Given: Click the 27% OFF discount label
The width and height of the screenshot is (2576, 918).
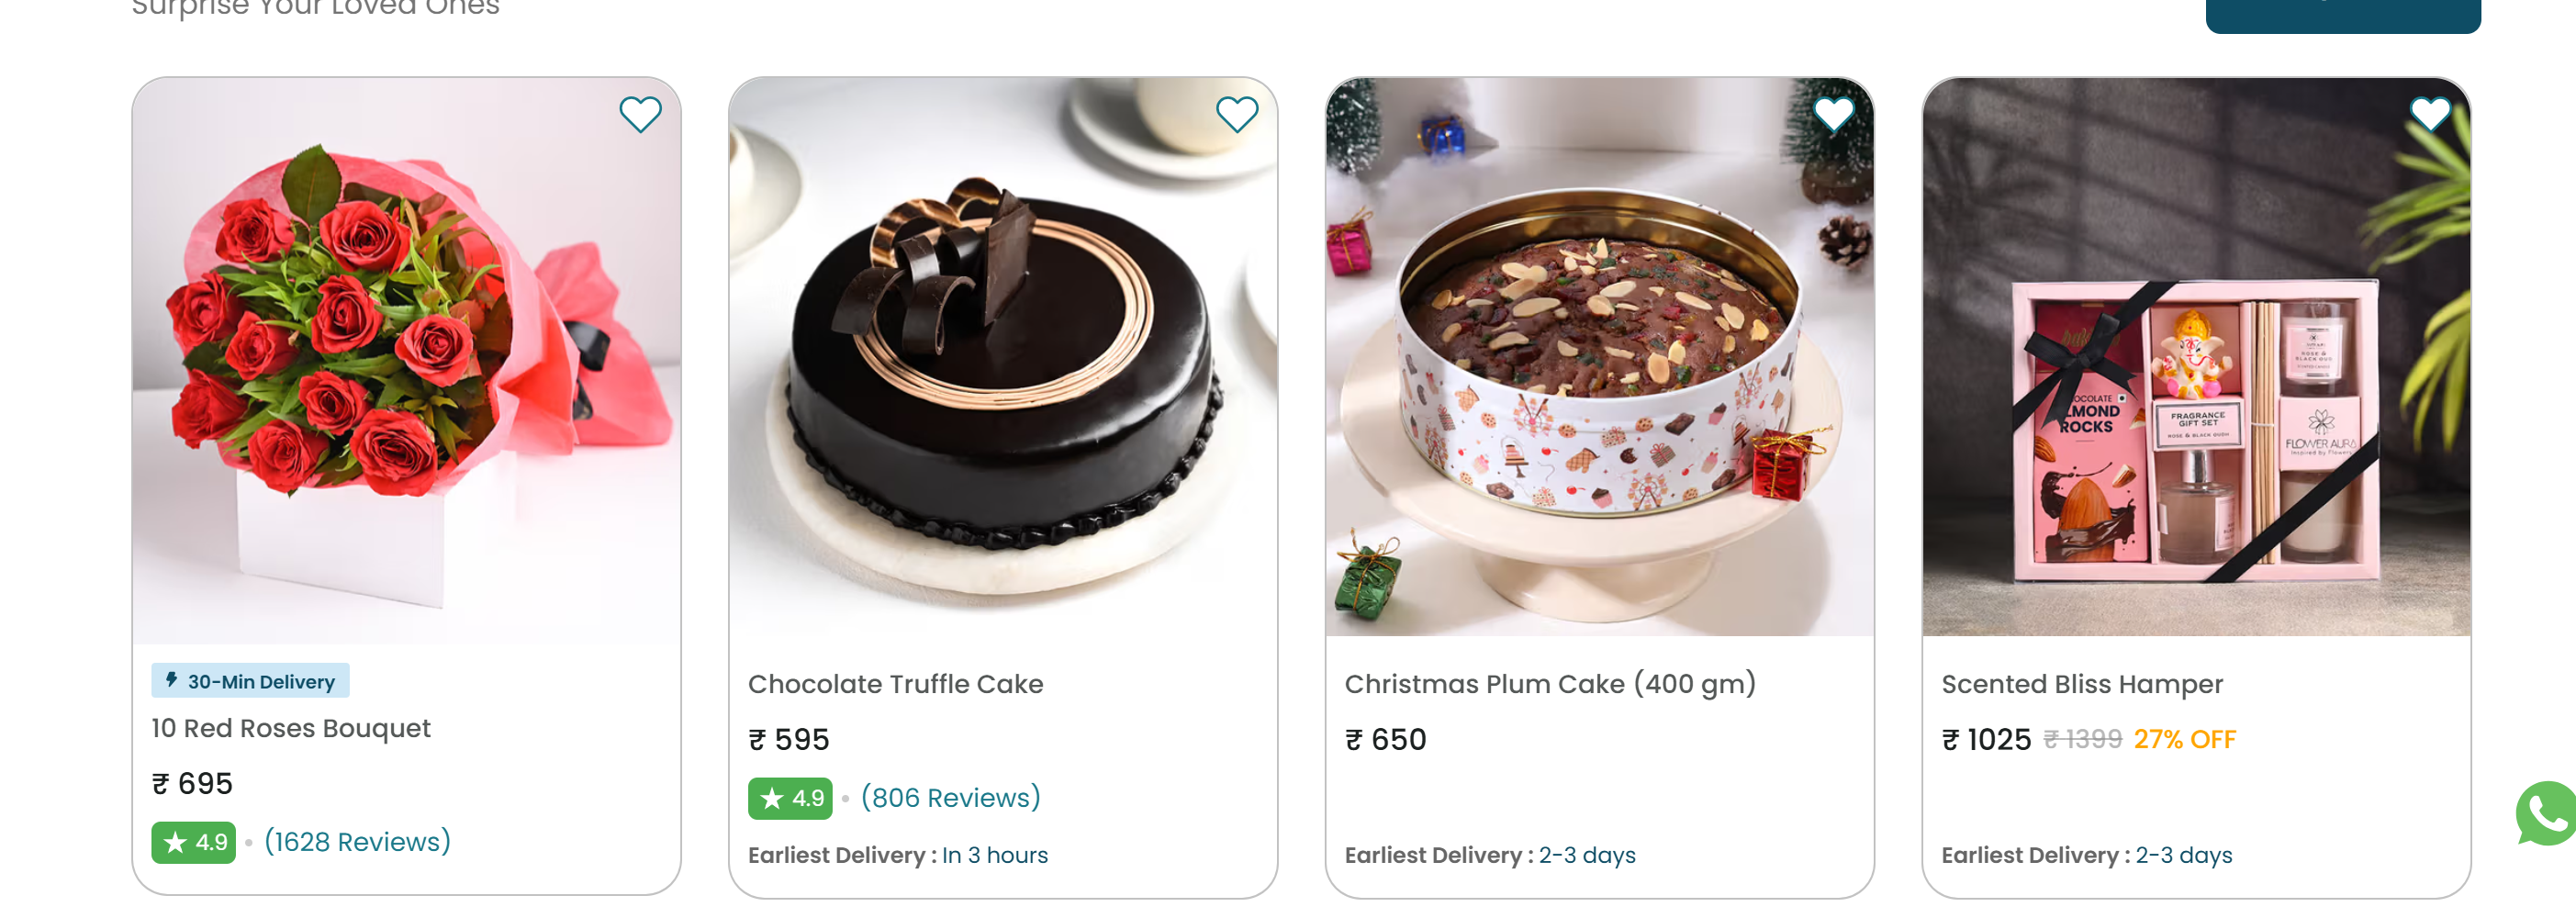Looking at the screenshot, I should pos(2184,739).
